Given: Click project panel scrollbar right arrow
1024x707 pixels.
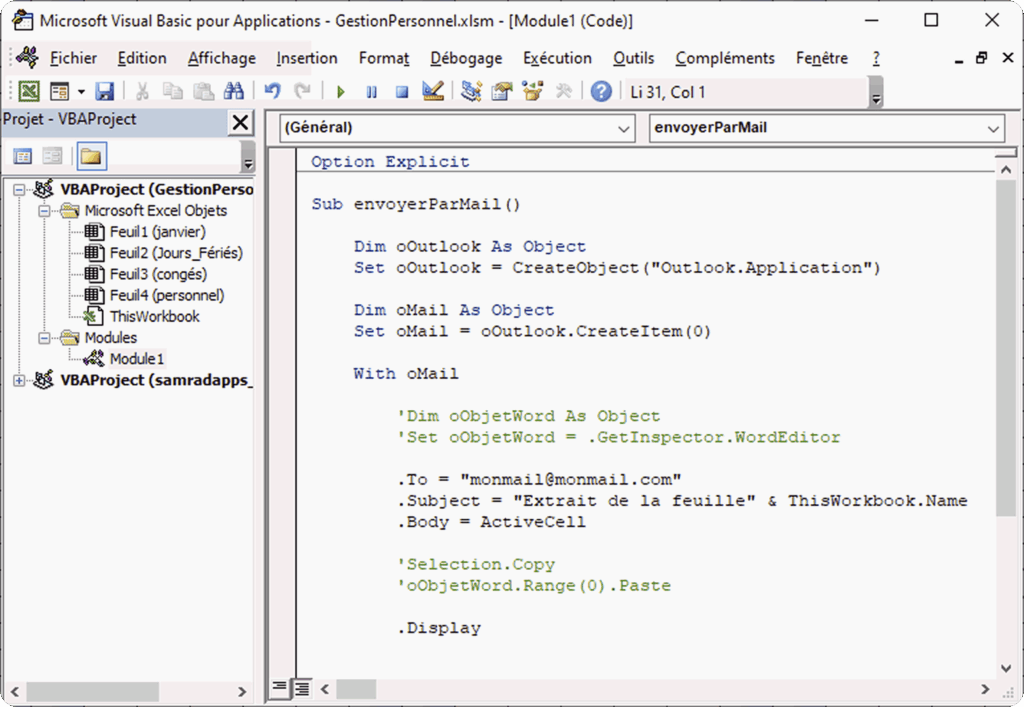Looking at the screenshot, I should coord(242,691).
